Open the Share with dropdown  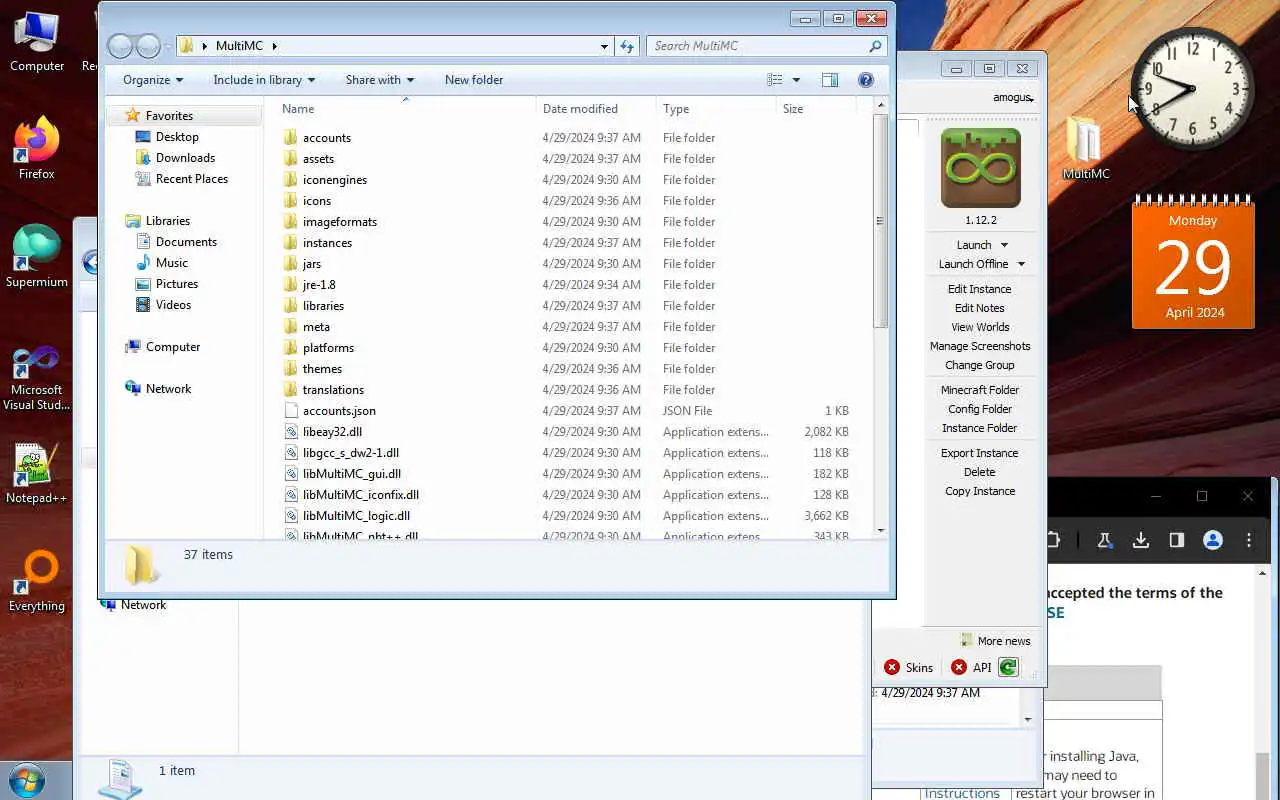click(380, 80)
